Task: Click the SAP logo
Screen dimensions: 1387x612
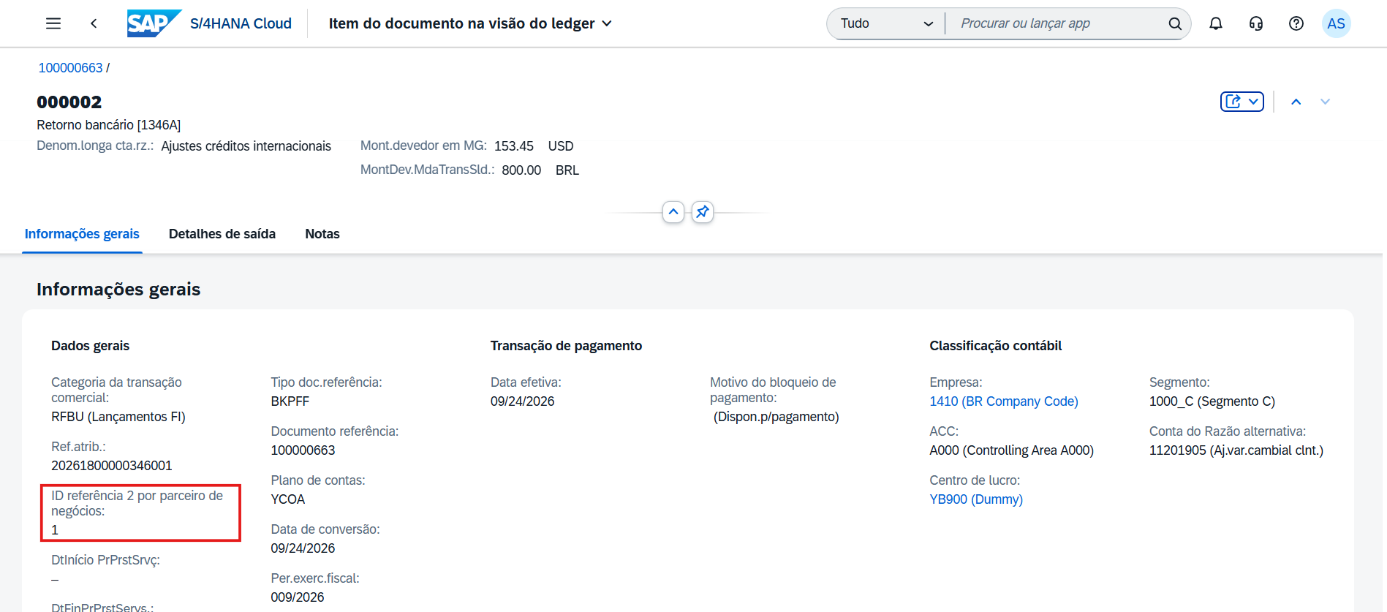Action: click(154, 23)
